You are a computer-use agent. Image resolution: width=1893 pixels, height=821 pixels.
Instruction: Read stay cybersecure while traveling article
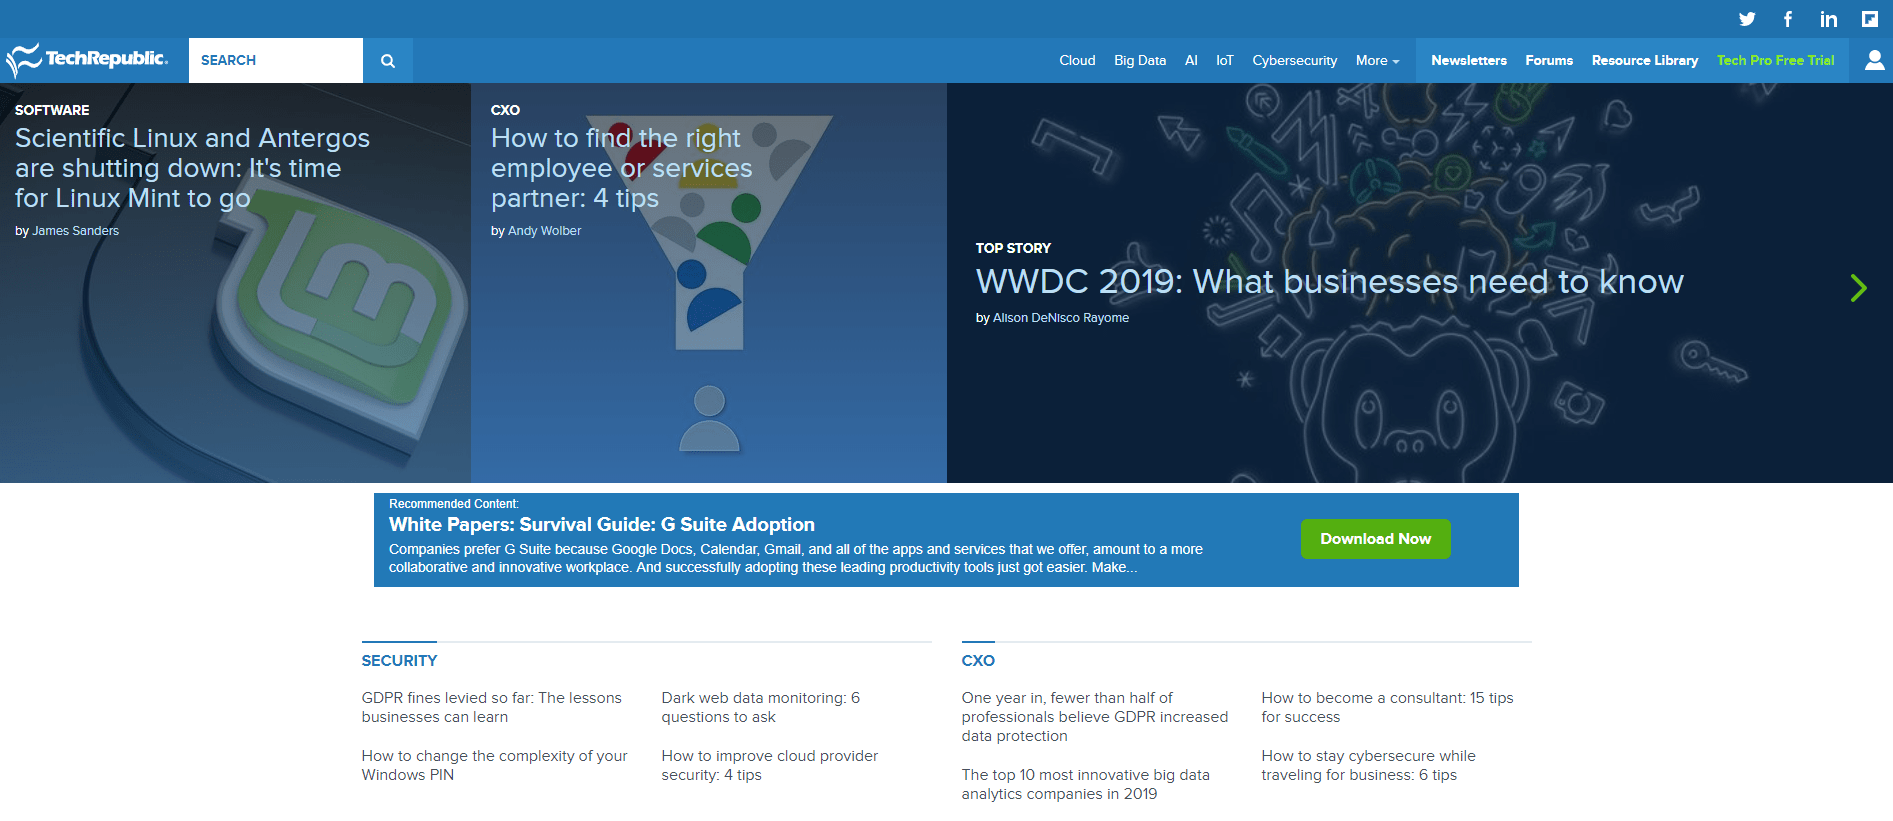pos(1368,765)
